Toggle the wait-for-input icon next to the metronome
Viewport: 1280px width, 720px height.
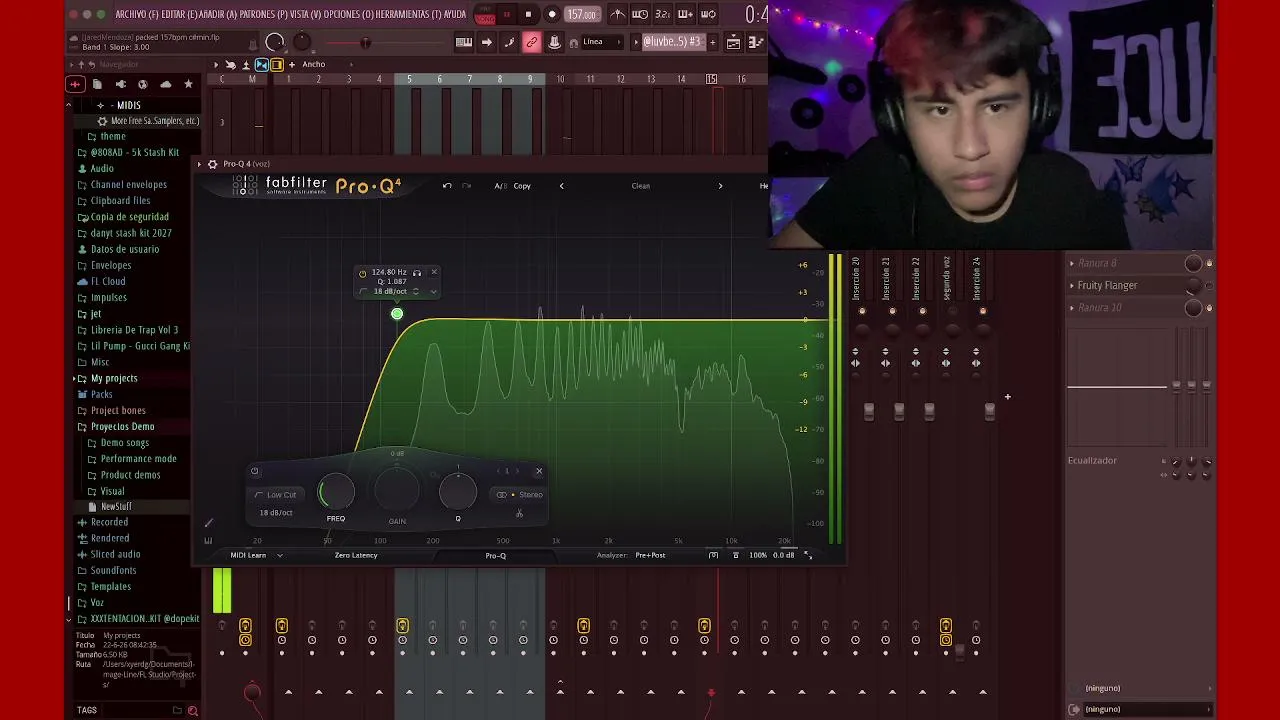click(640, 15)
